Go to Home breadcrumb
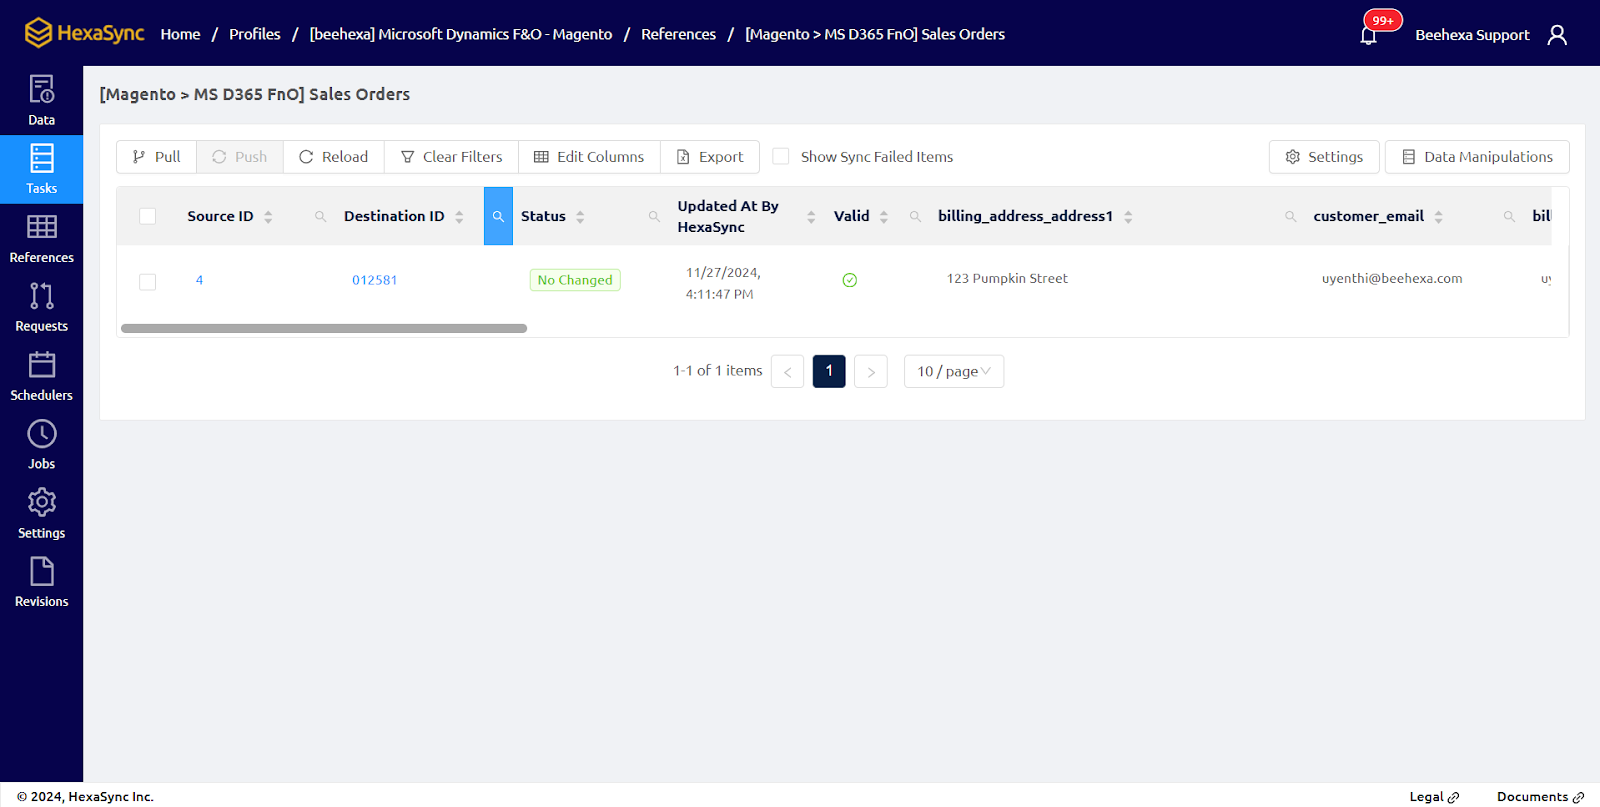1600x807 pixels. [x=180, y=34]
